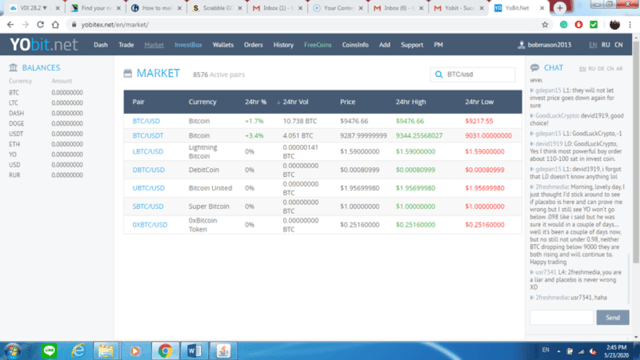Viewport: 640px width, 360px height.
Task: Click Chrome icon in taskbar
Action: [x=165, y=351]
